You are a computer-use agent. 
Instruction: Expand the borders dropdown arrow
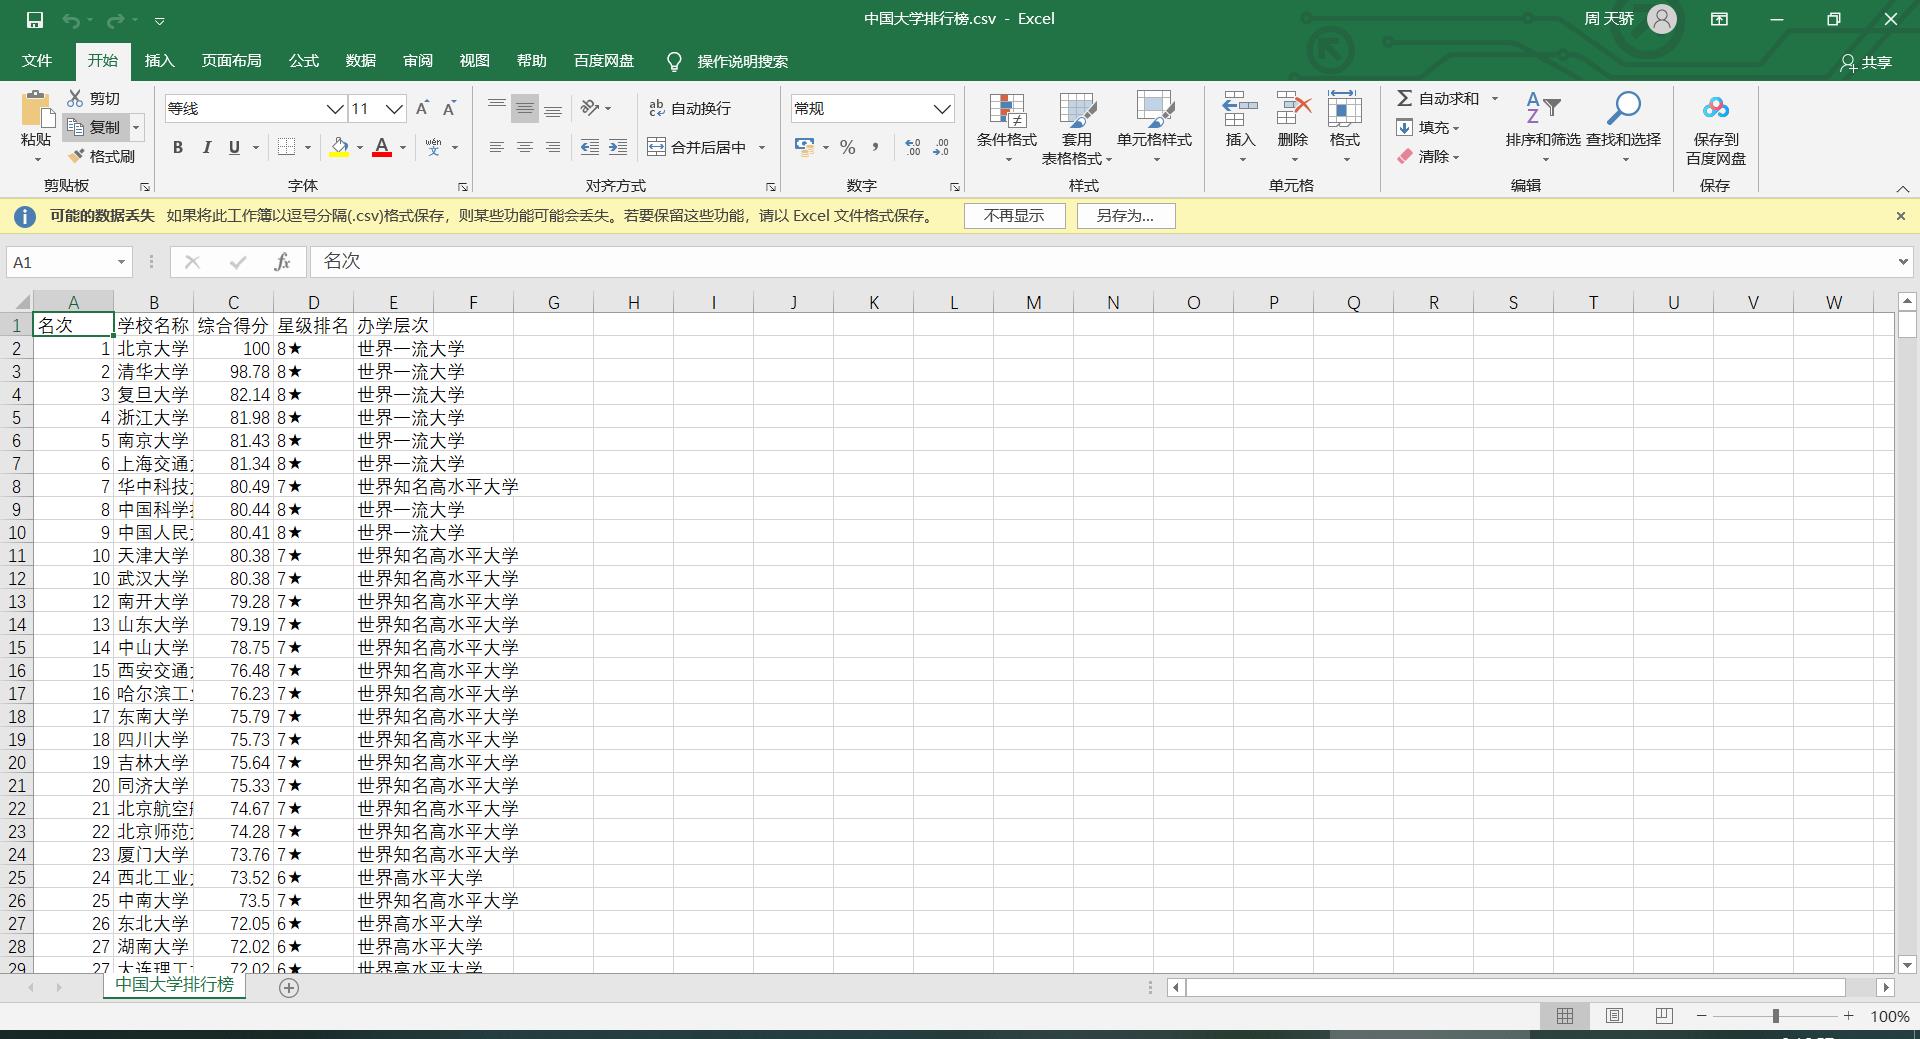click(x=308, y=147)
